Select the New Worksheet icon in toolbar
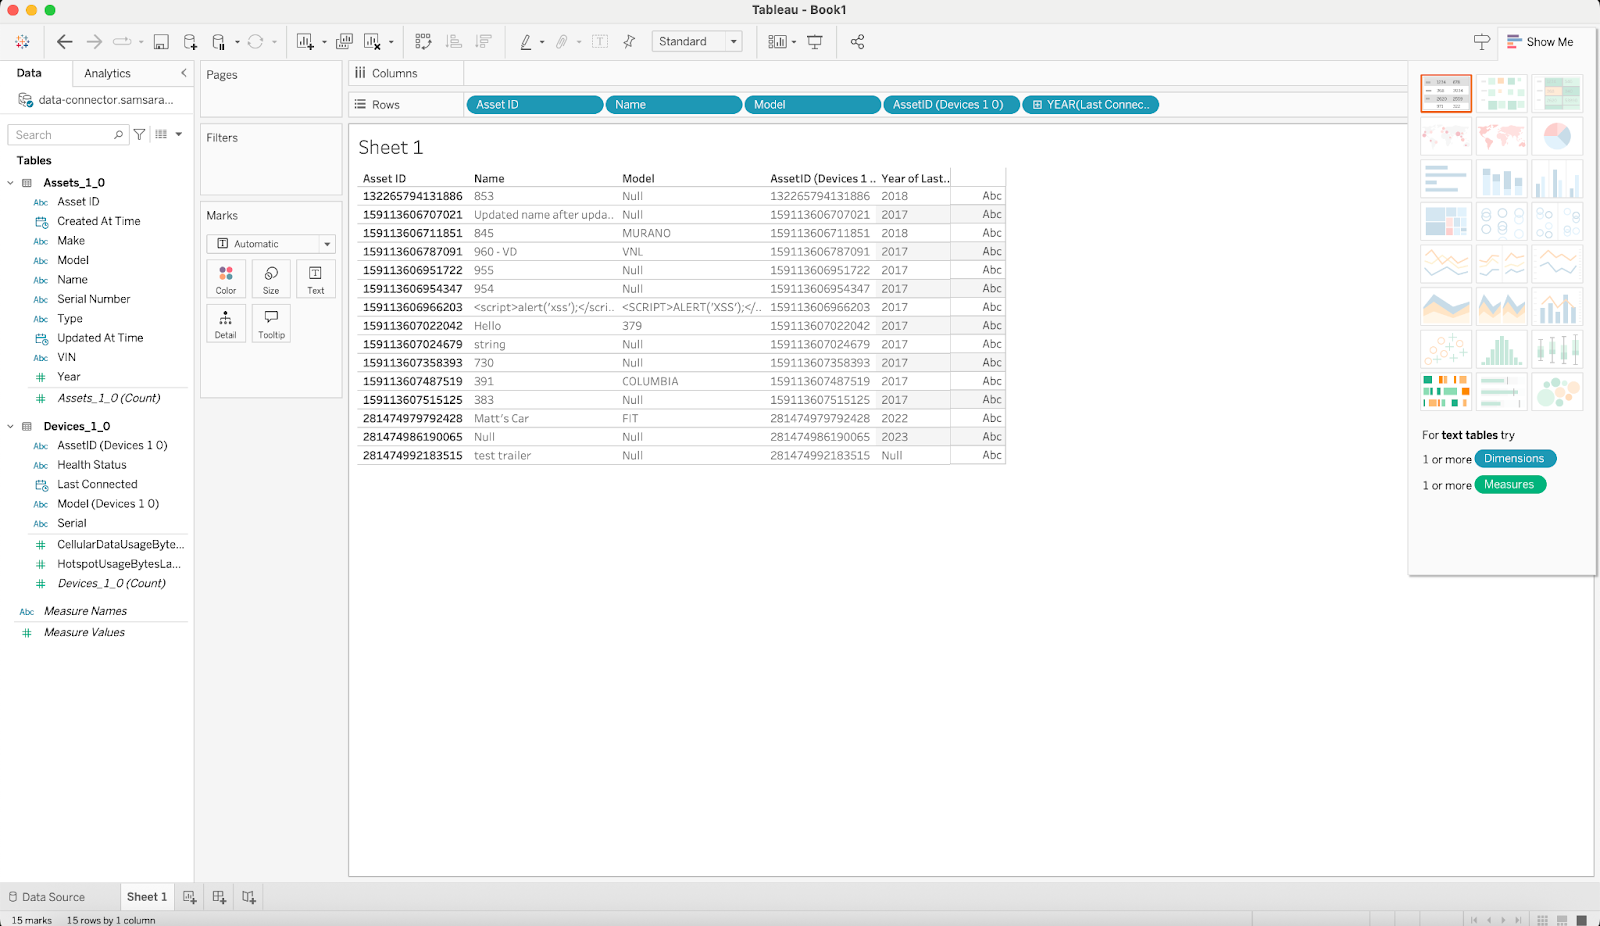Viewport: 1600px width, 926px height. [x=305, y=41]
